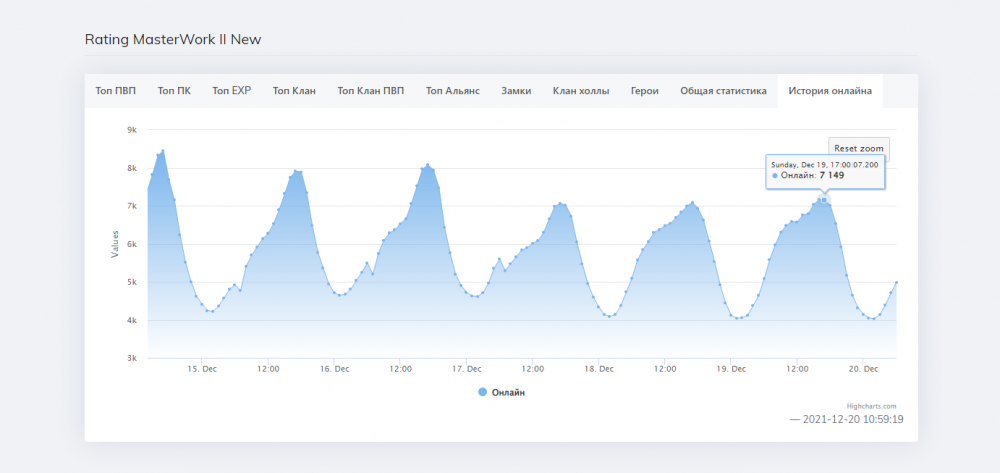Viewport: 1000px width, 473px height.
Task: Click the Rating MasterWork II New heading
Action: (173, 39)
